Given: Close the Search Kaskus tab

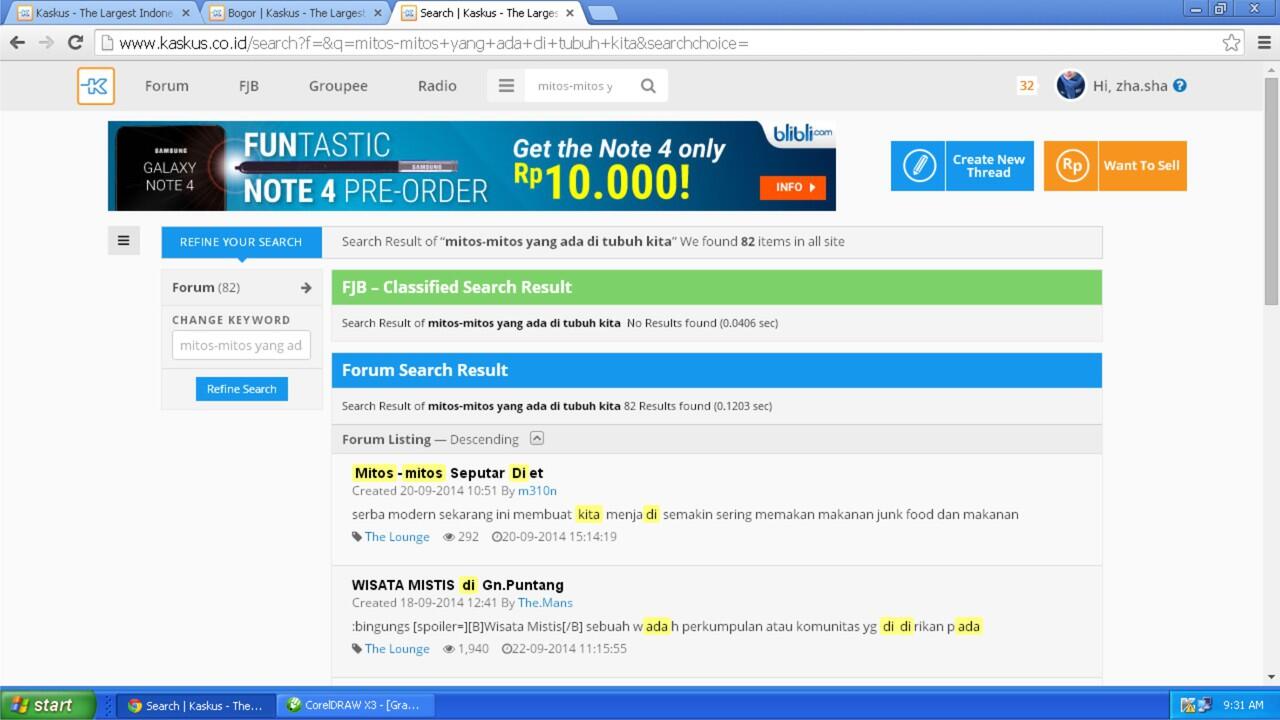Looking at the screenshot, I should click(x=570, y=13).
